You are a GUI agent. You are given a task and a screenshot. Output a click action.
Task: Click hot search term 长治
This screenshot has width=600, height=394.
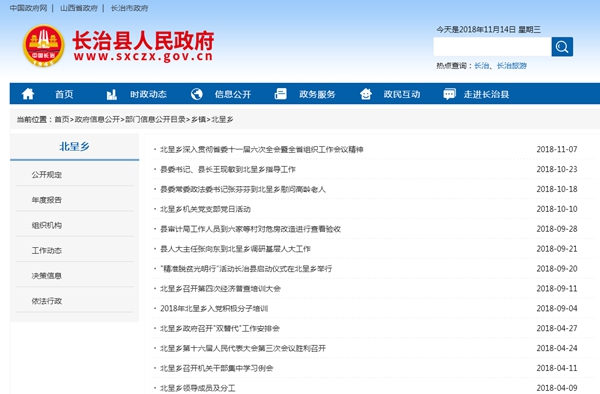(x=482, y=66)
